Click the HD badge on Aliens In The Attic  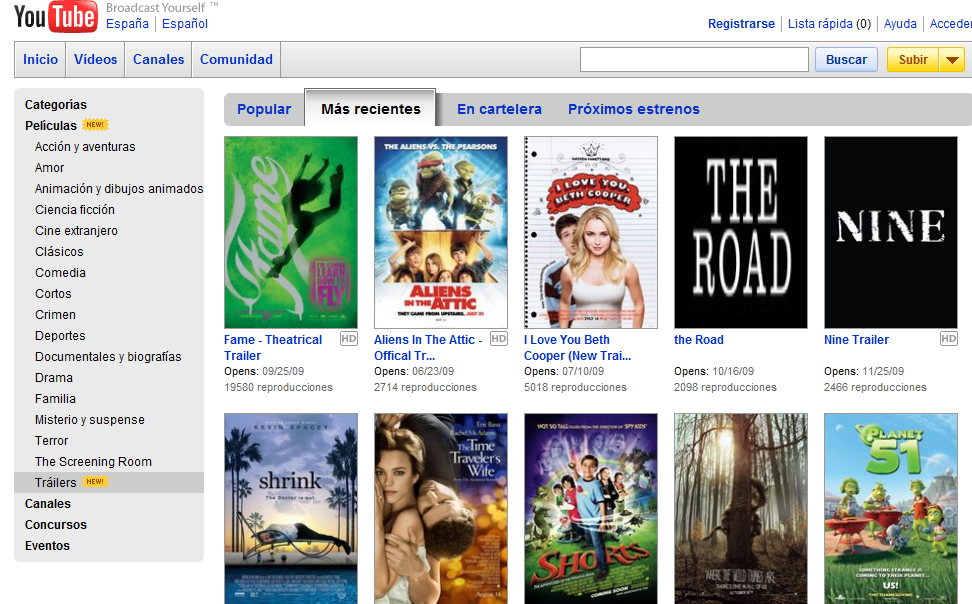pos(498,339)
